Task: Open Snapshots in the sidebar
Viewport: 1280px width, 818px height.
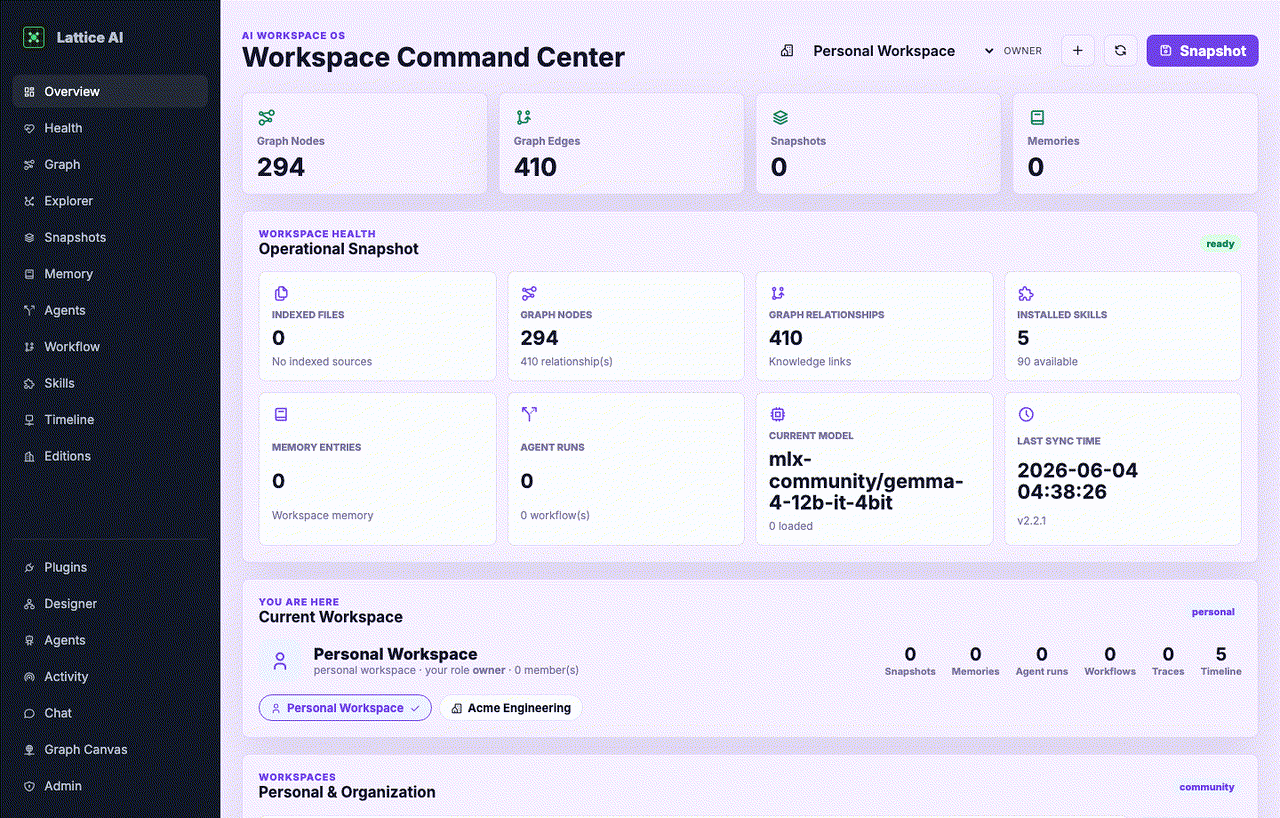Action: [110, 237]
